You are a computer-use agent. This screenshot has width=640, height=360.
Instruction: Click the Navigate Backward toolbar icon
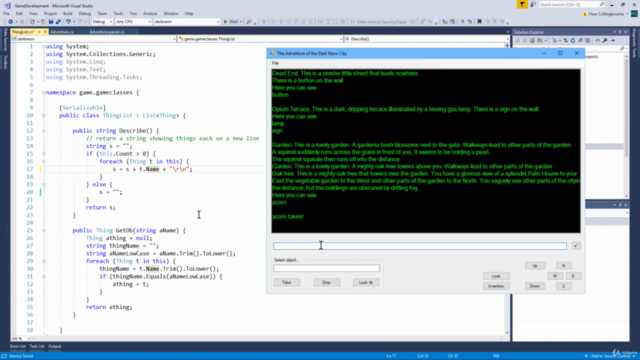pos(10,22)
